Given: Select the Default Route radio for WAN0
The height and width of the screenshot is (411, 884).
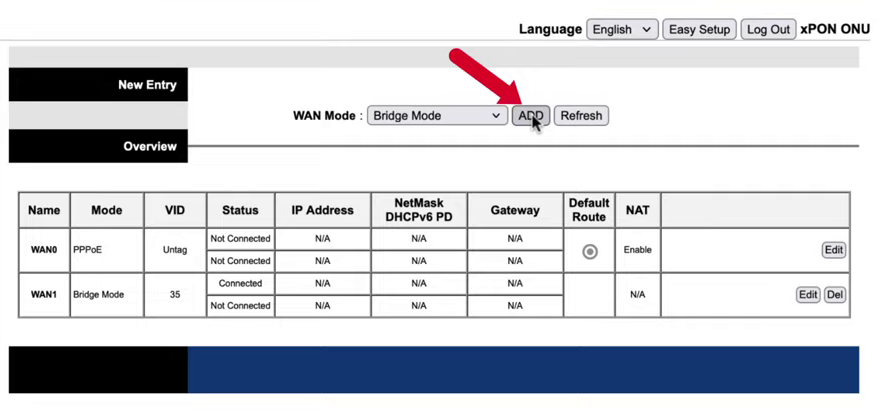Looking at the screenshot, I should [x=590, y=251].
